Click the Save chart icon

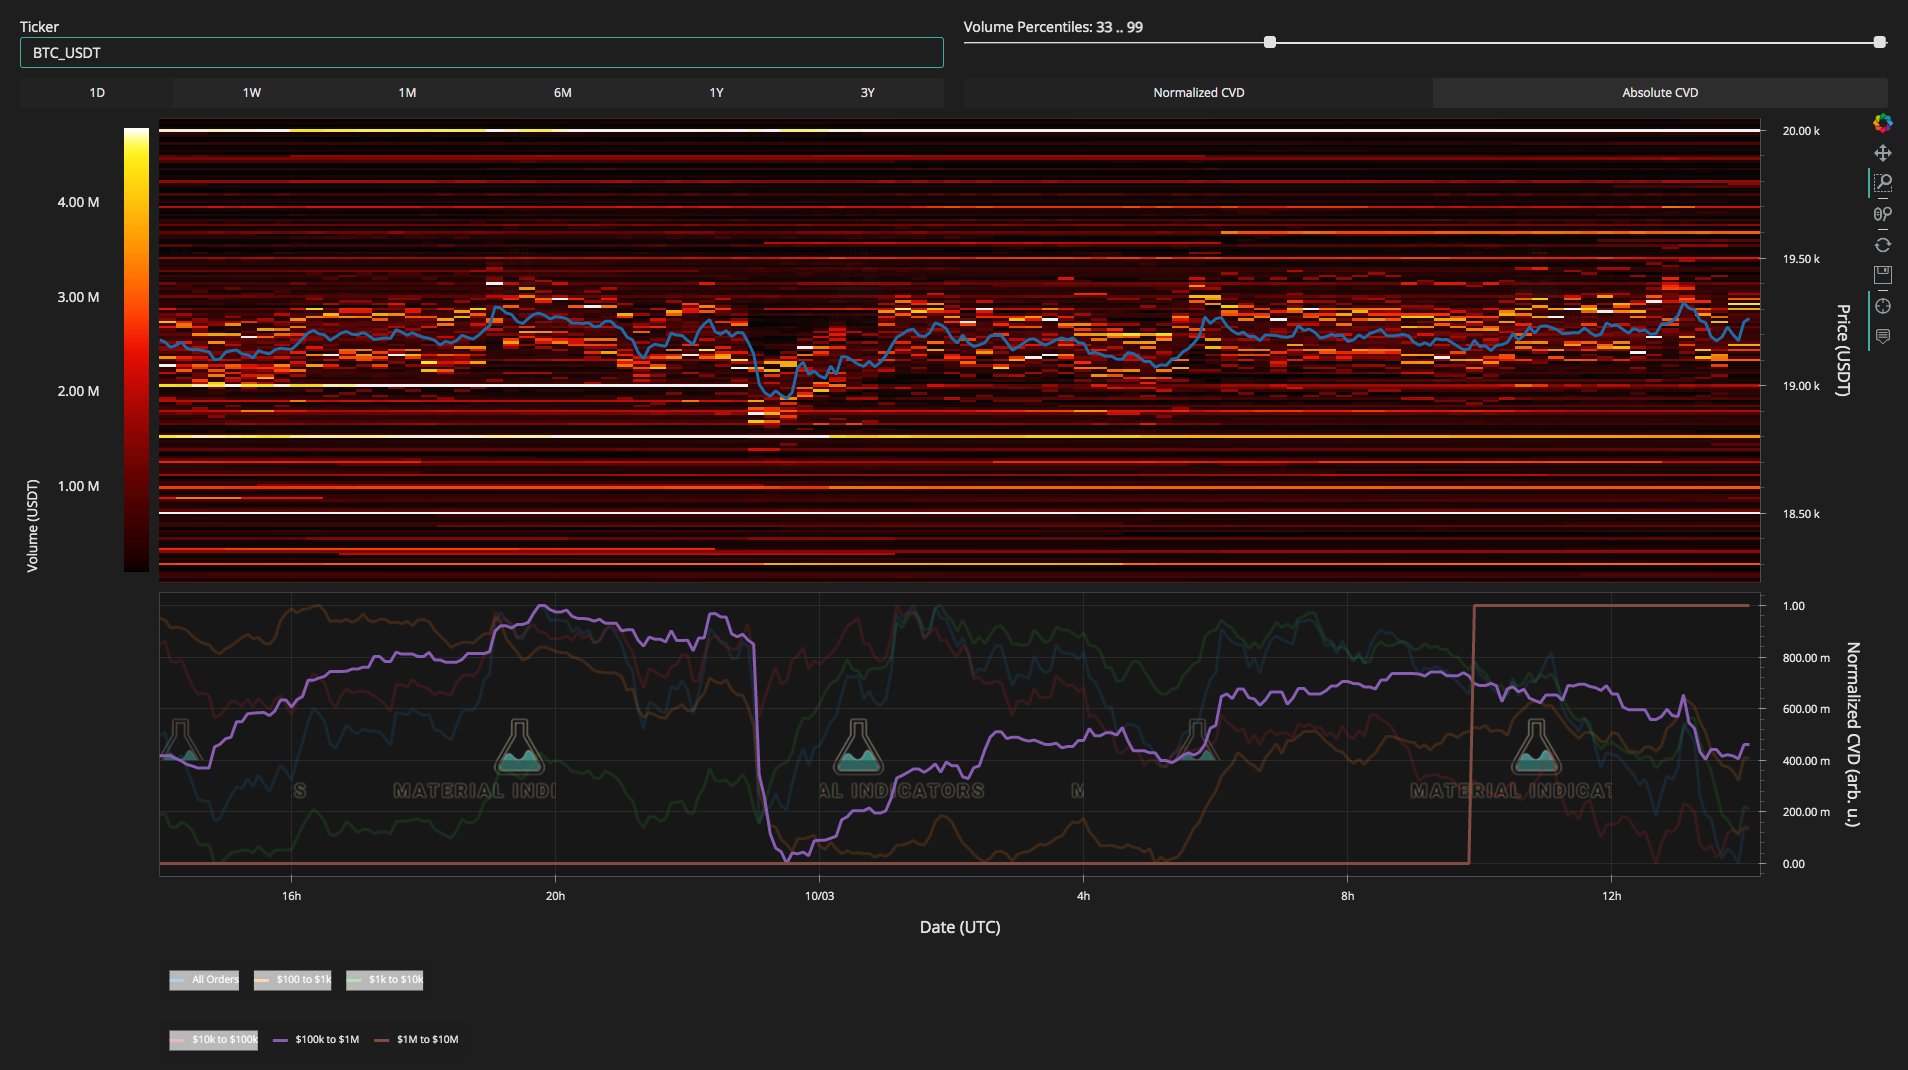pyautogui.click(x=1882, y=275)
